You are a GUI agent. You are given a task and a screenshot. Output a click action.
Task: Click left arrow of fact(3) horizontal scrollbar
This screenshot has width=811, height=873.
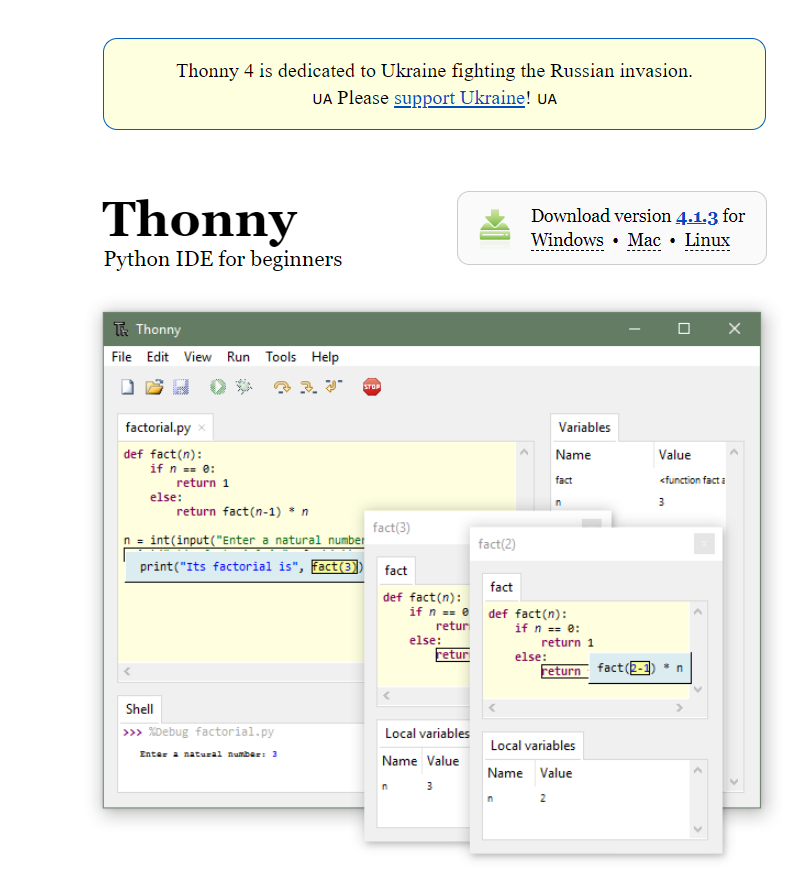coord(386,695)
